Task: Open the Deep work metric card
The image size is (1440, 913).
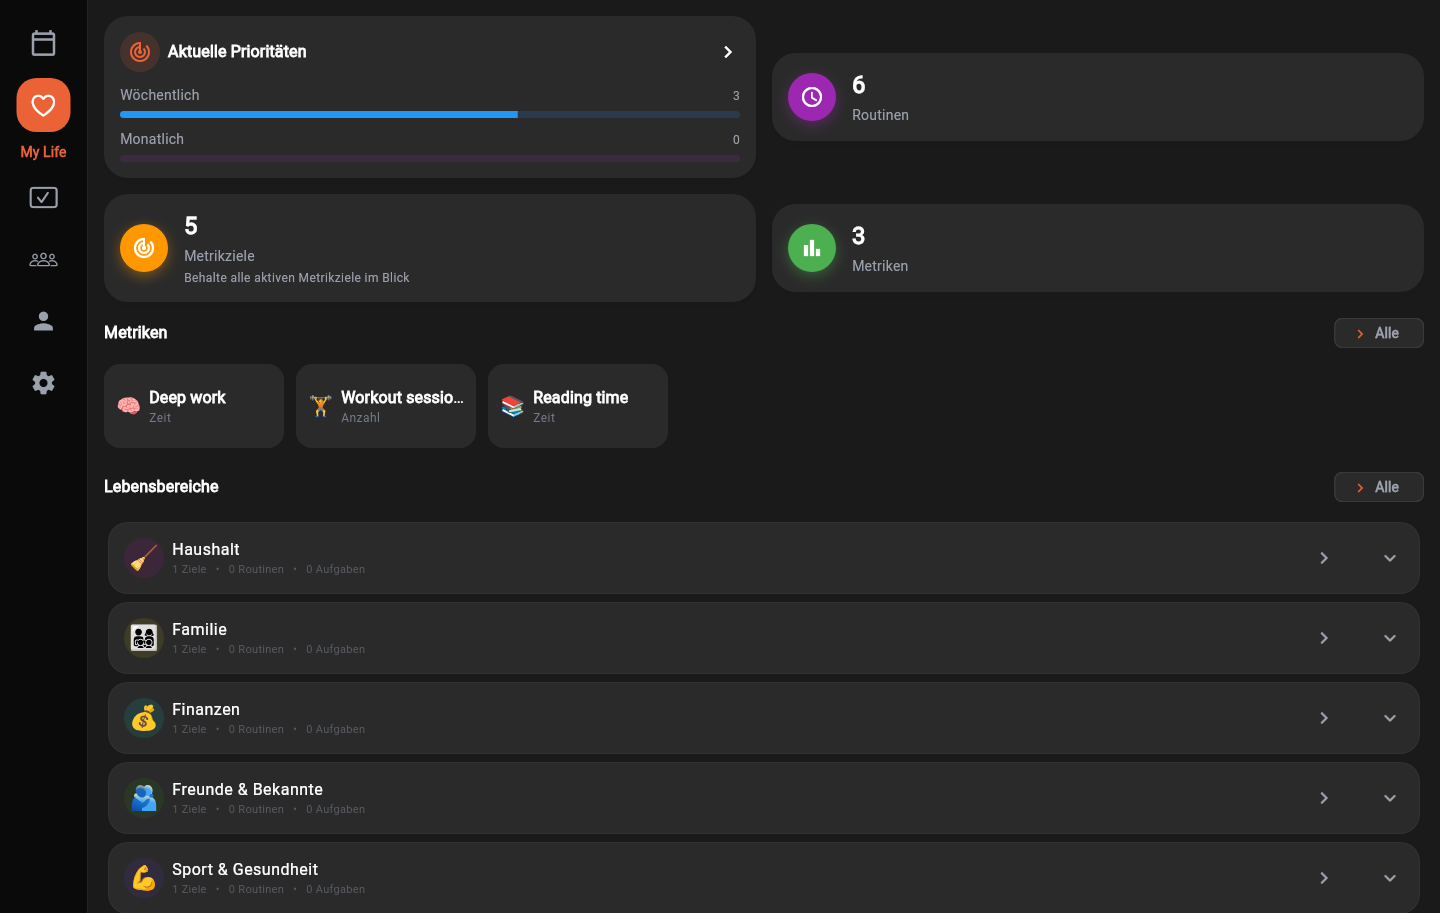Action: pos(194,406)
